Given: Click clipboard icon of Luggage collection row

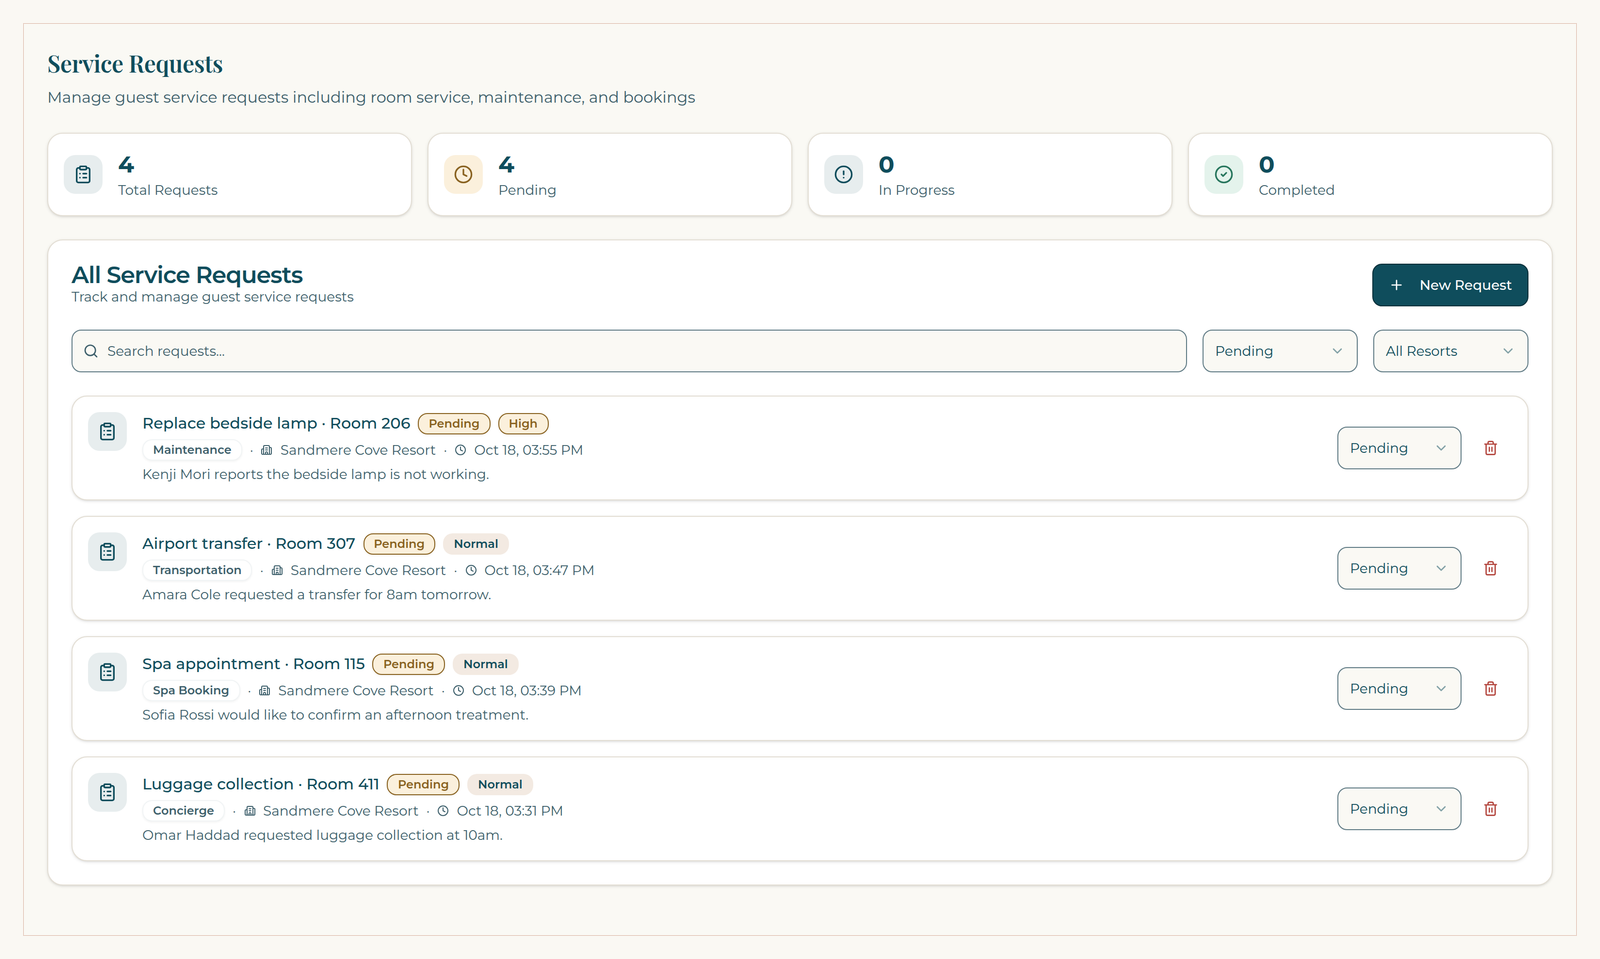Looking at the screenshot, I should 107,793.
